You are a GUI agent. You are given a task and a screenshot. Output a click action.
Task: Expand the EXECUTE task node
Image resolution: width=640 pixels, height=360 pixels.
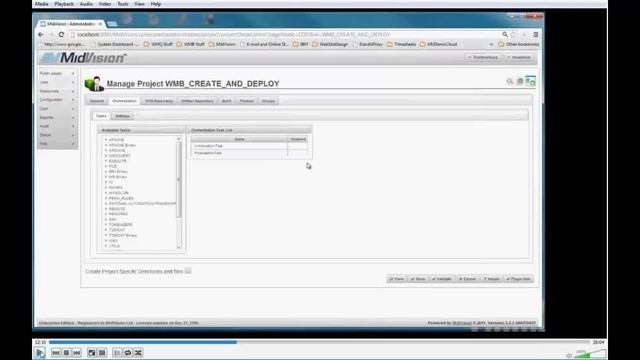coord(106,161)
